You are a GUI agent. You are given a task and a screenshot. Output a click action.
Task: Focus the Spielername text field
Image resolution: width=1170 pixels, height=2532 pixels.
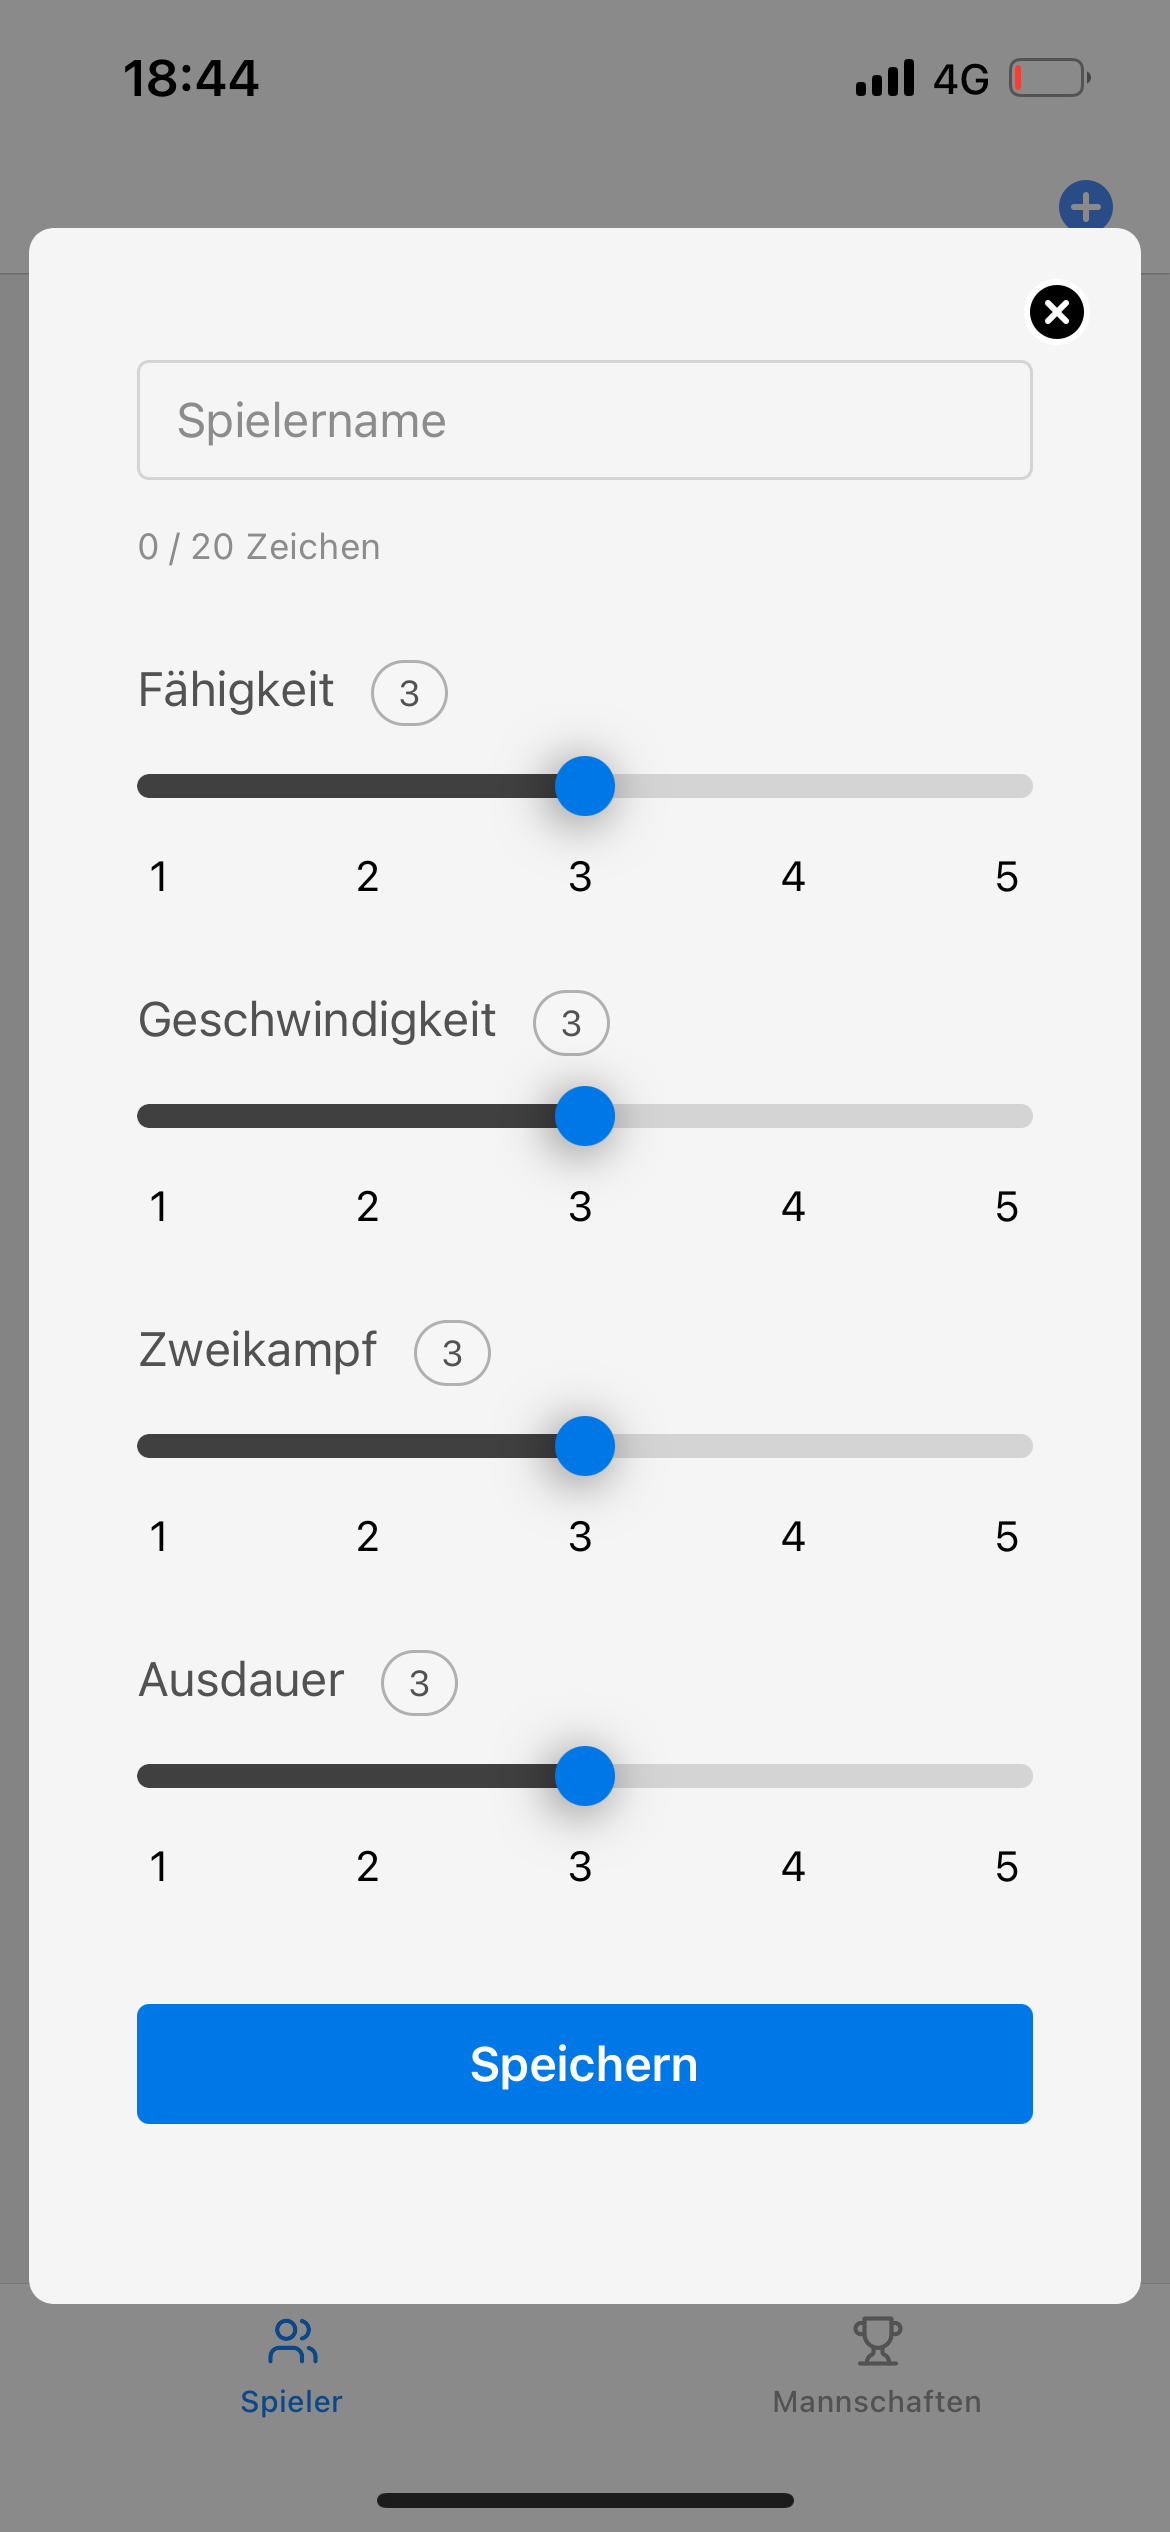coord(584,420)
